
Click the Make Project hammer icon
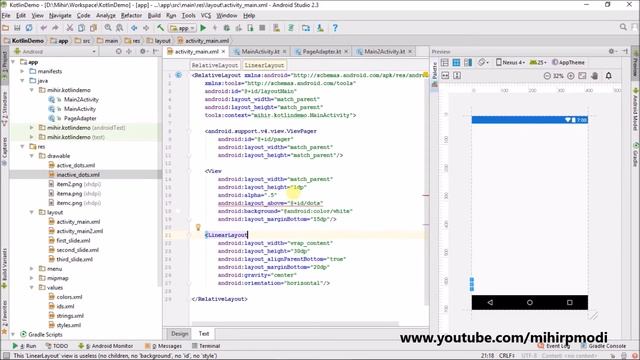tap(160, 28)
